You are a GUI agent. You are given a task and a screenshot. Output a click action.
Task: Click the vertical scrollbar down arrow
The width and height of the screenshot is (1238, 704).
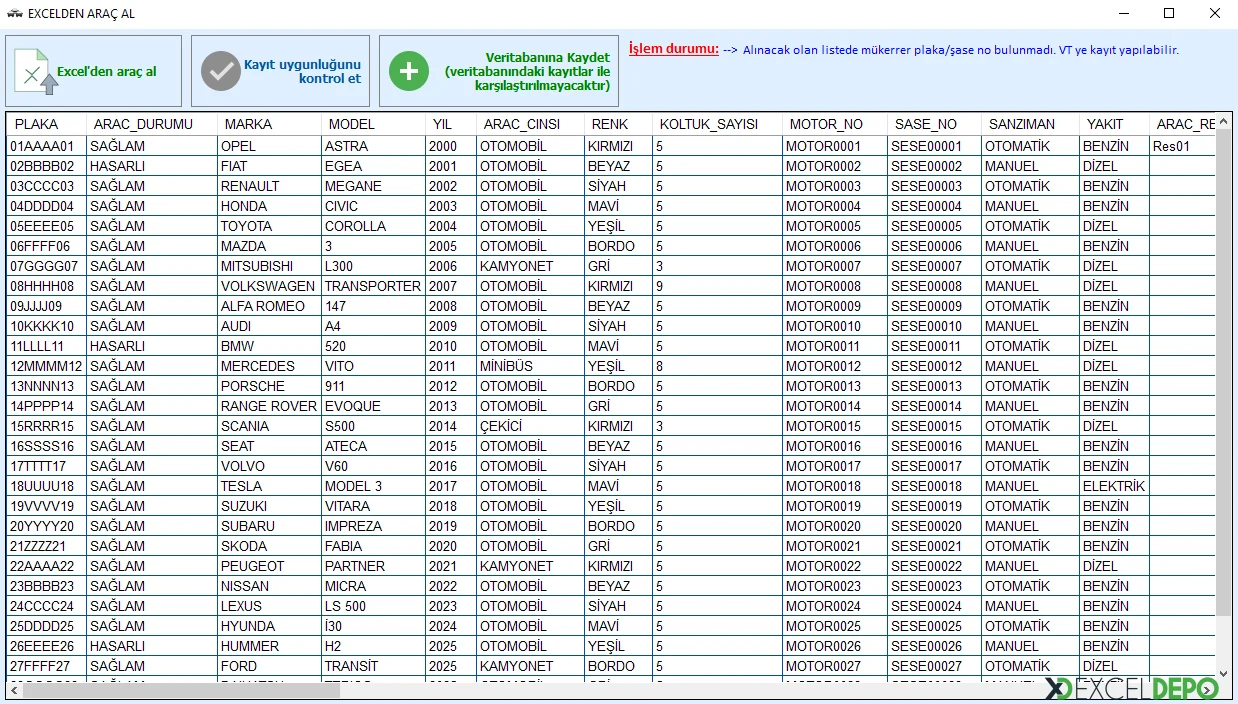tap(1225, 673)
